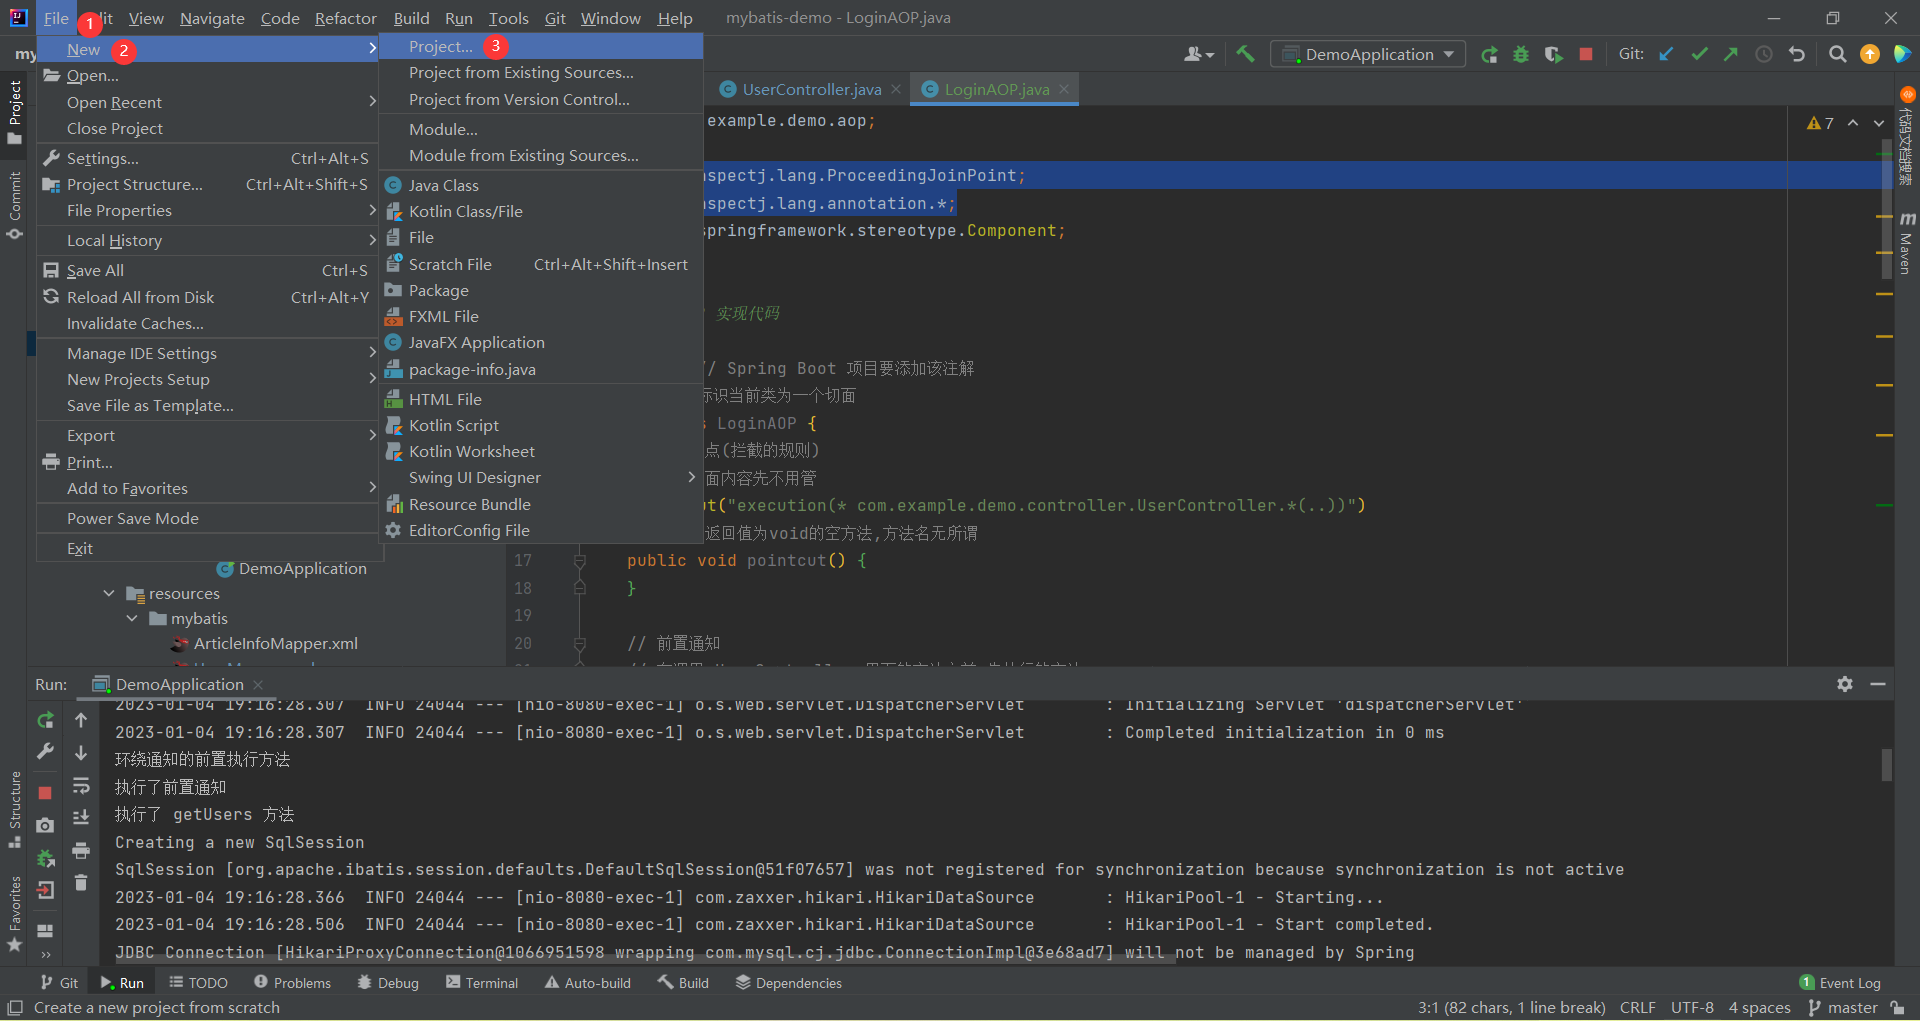
Task: Click the orange IDE update icon
Action: [1870, 54]
